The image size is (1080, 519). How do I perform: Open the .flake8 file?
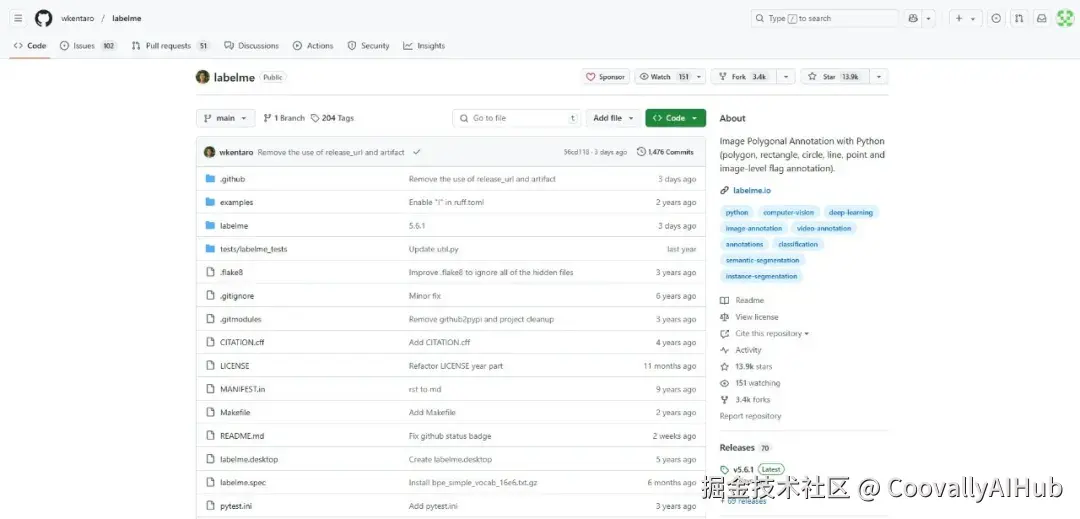pyautogui.click(x=231, y=273)
